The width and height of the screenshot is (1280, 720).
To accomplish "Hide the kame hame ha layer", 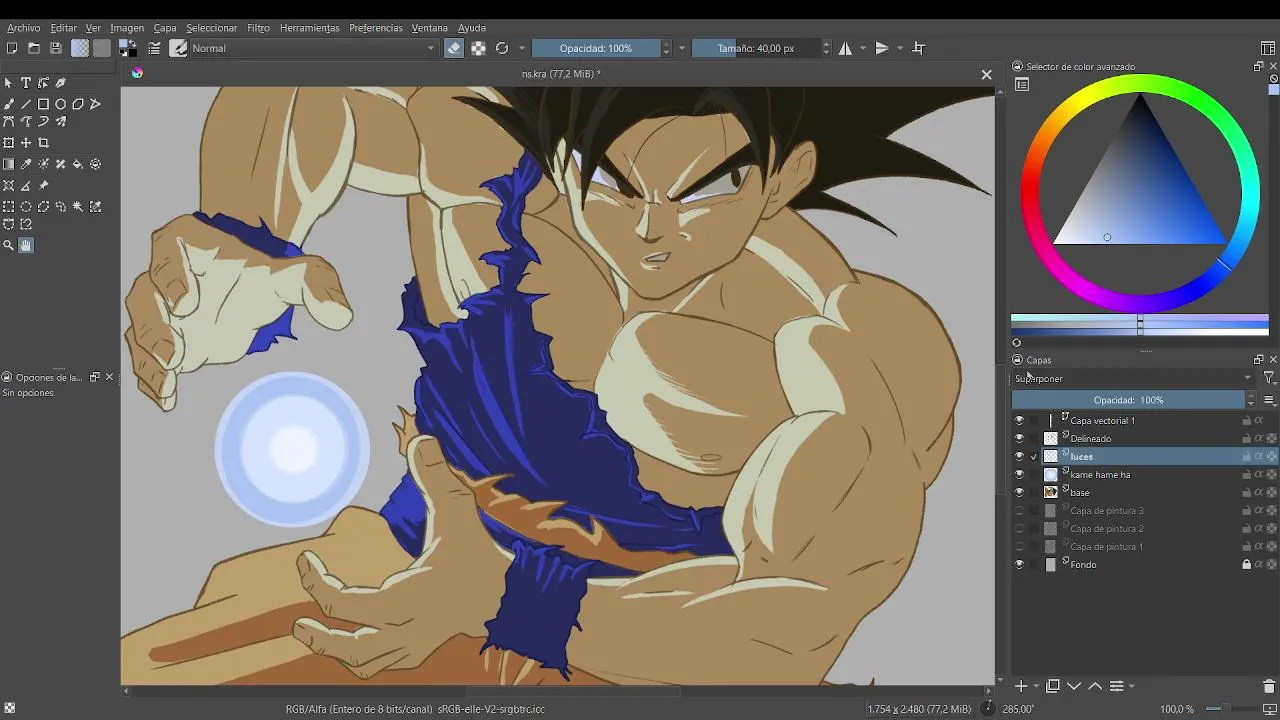I will click(1019, 474).
